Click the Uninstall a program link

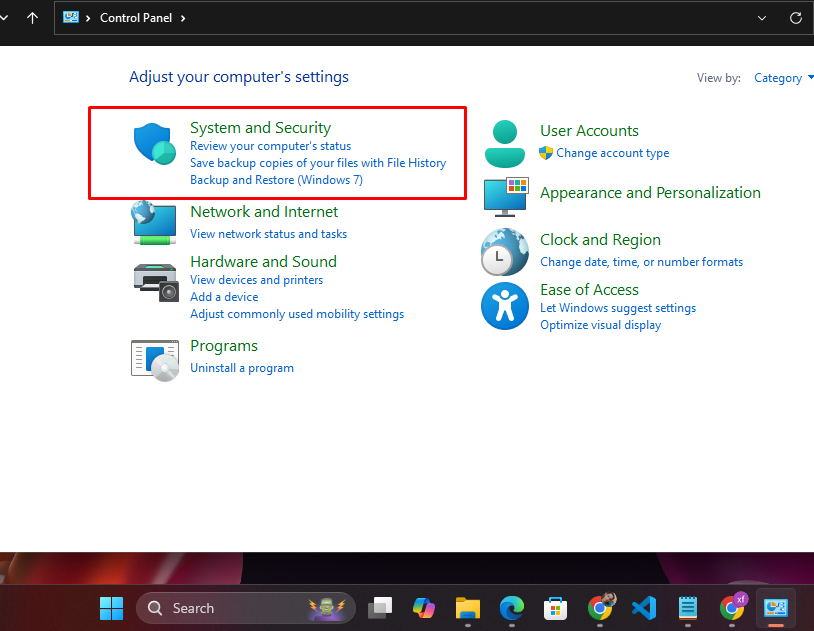(242, 368)
